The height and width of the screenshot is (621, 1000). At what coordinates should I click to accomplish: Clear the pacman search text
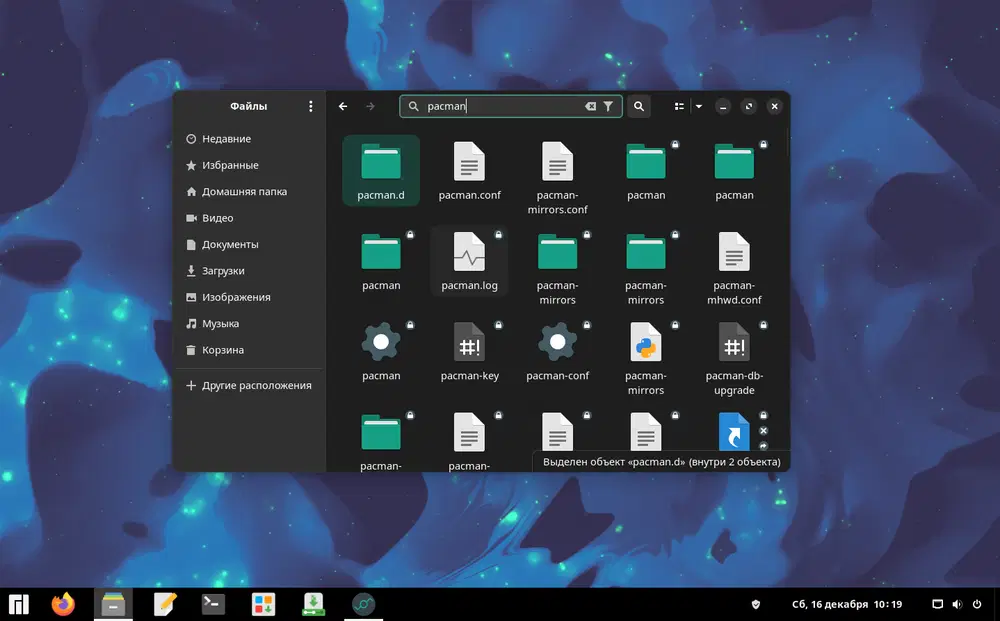tap(590, 106)
